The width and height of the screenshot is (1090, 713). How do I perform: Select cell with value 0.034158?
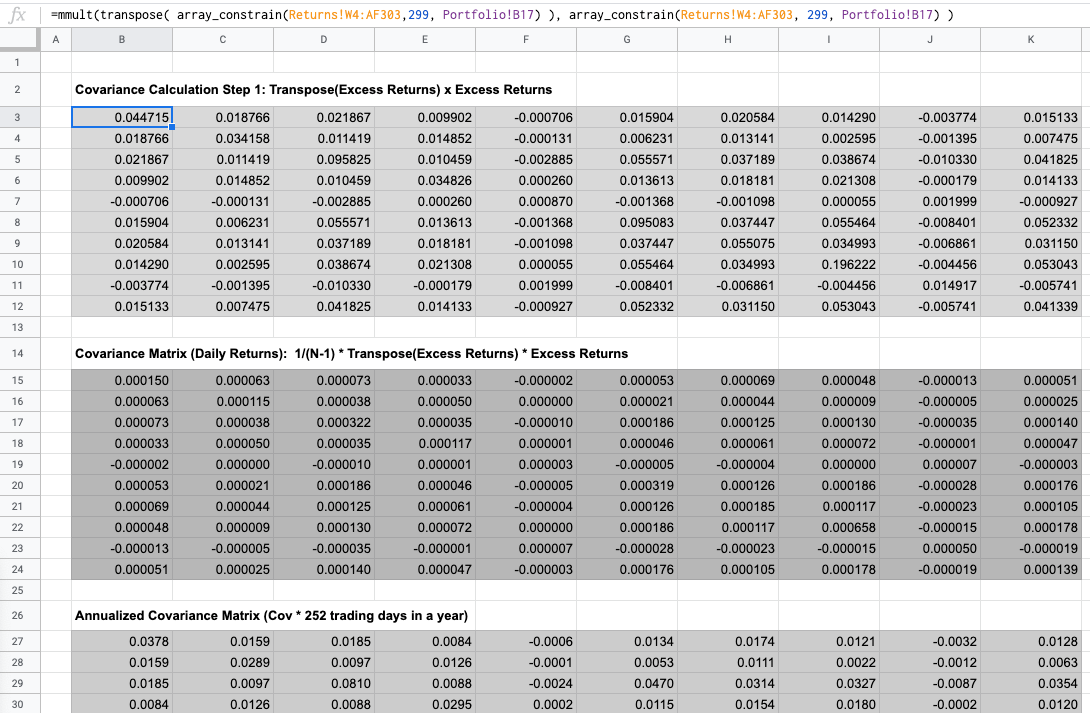pos(223,138)
